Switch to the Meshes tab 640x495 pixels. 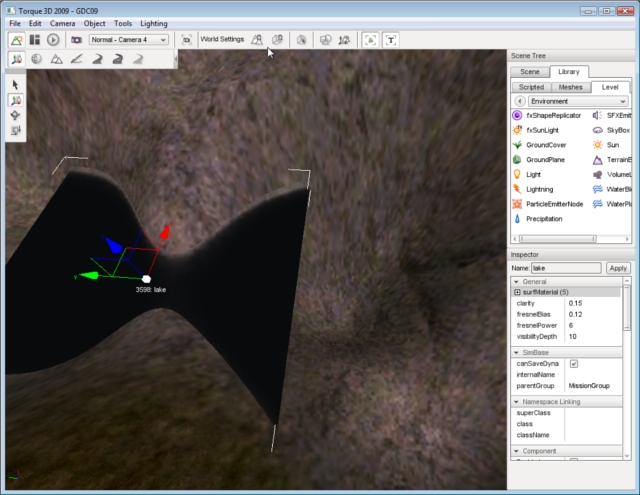570,87
